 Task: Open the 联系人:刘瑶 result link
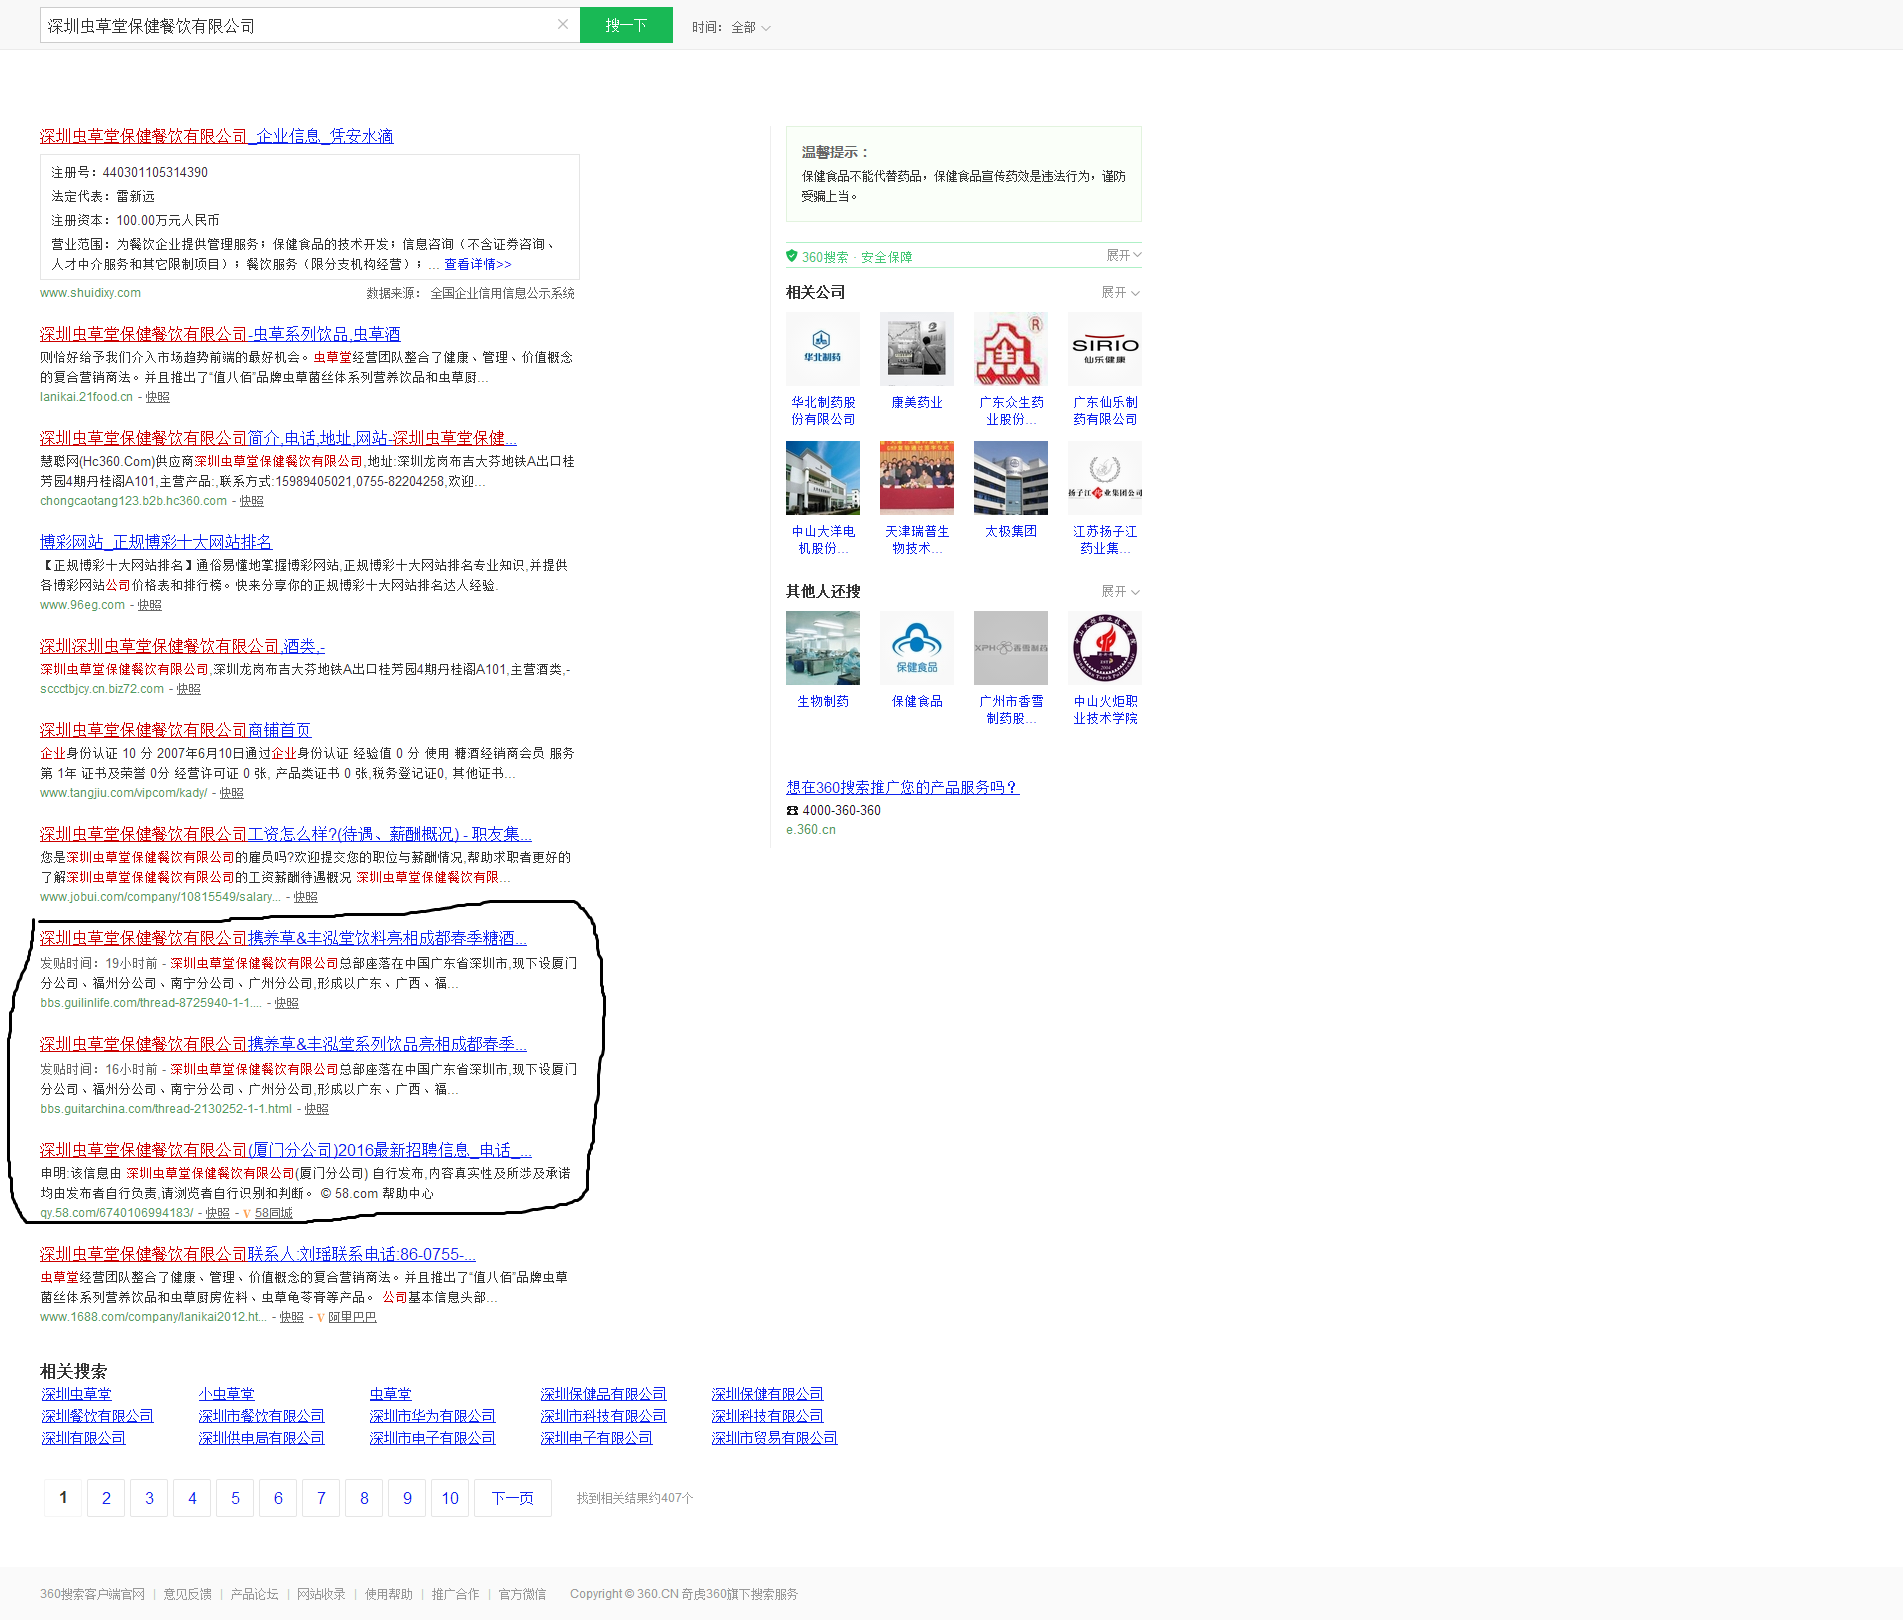(258, 1254)
